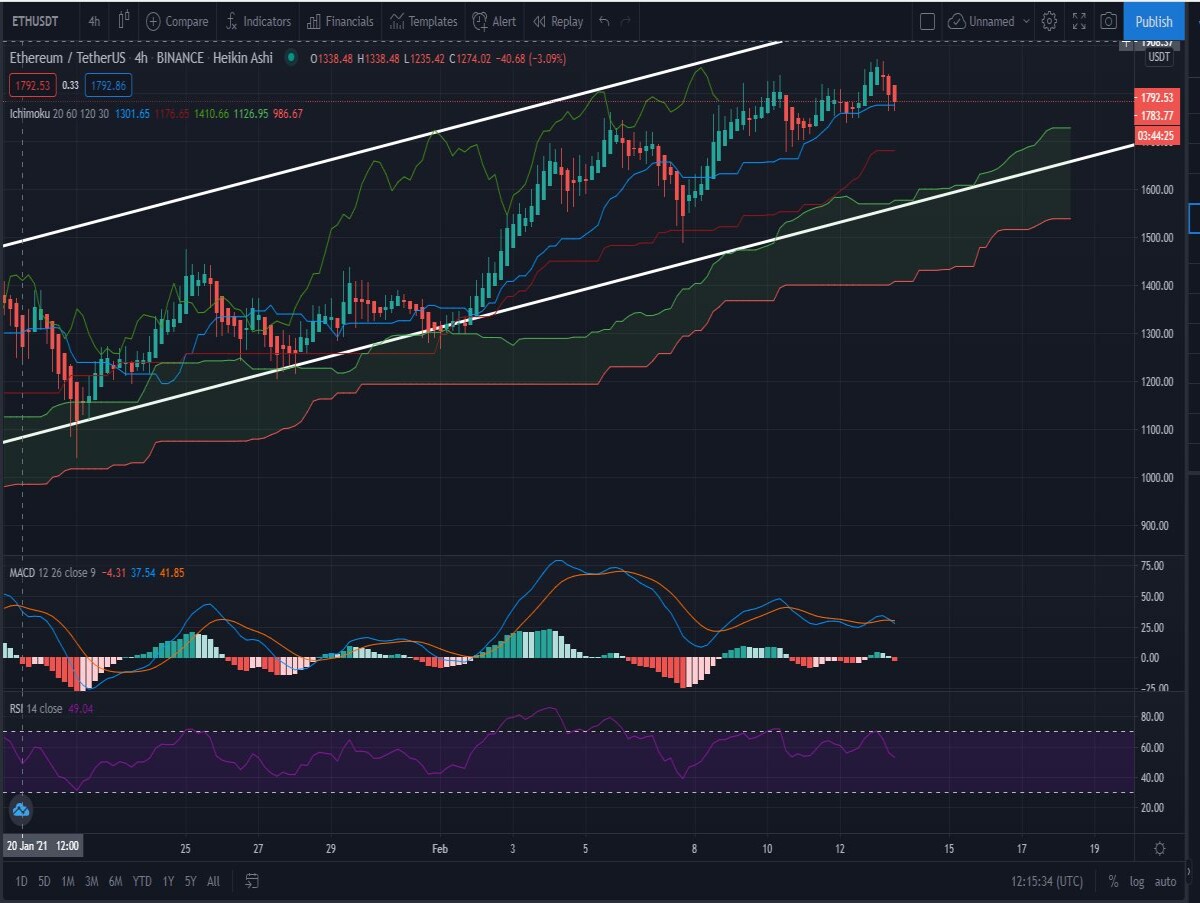The image size is (1200, 903).
Task: Take a chart snapshot with camera icon
Action: click(x=1108, y=21)
